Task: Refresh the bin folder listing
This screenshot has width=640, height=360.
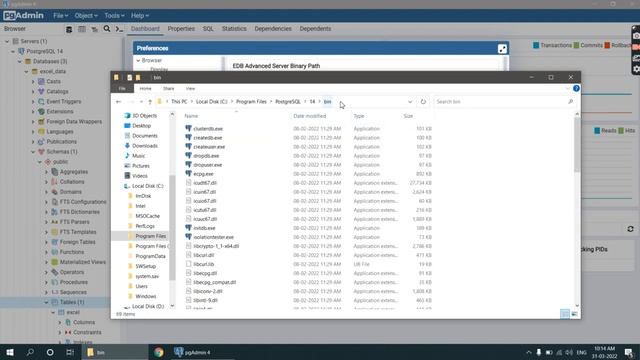Action: [x=423, y=102]
